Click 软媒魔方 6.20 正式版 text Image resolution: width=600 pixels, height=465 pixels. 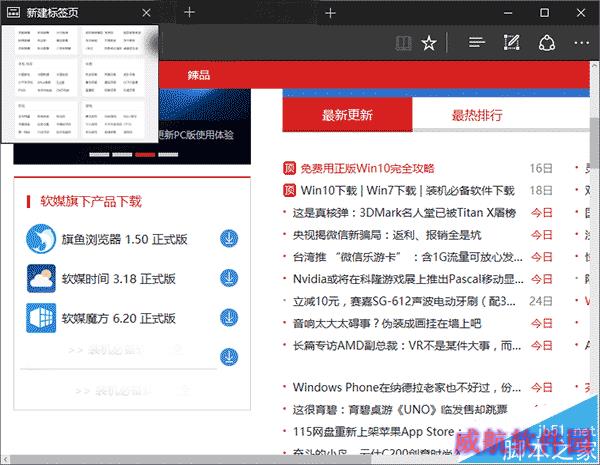[119, 318]
